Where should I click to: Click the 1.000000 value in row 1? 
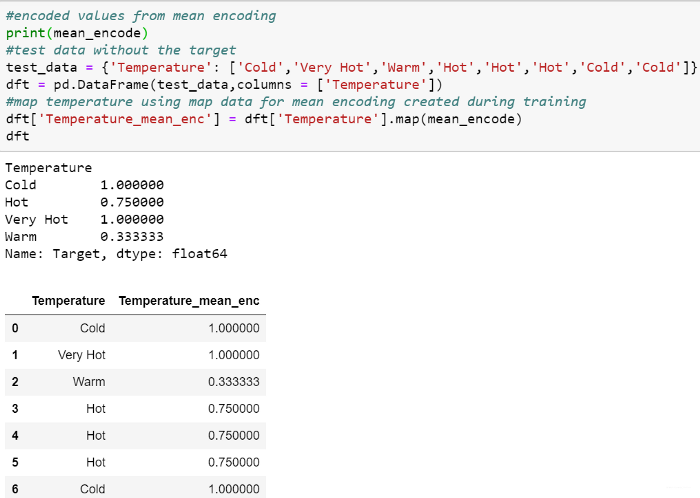(234, 355)
